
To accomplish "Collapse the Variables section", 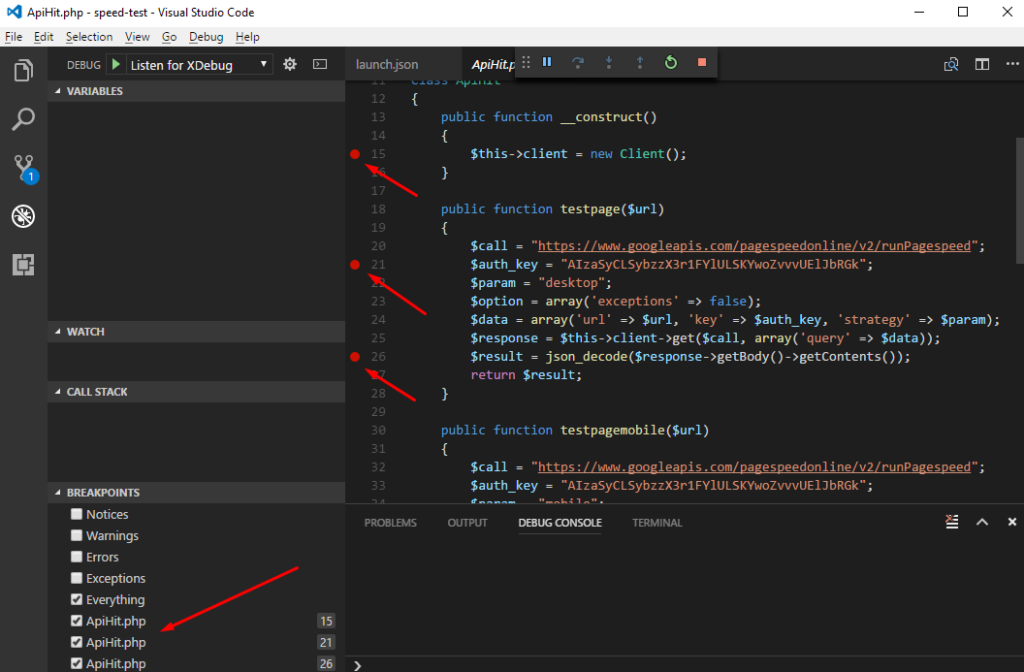I will tap(95, 91).
